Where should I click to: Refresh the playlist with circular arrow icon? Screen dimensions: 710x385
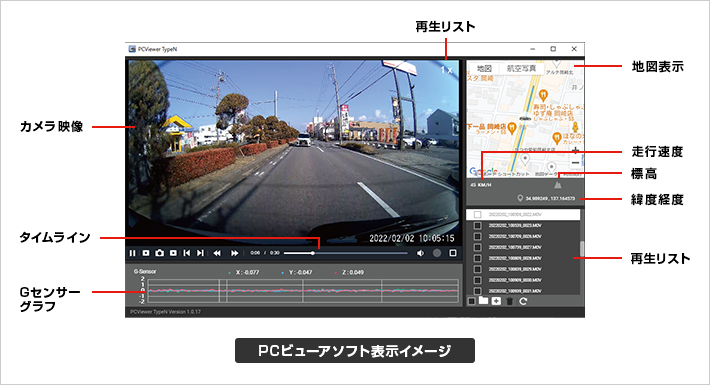523,301
